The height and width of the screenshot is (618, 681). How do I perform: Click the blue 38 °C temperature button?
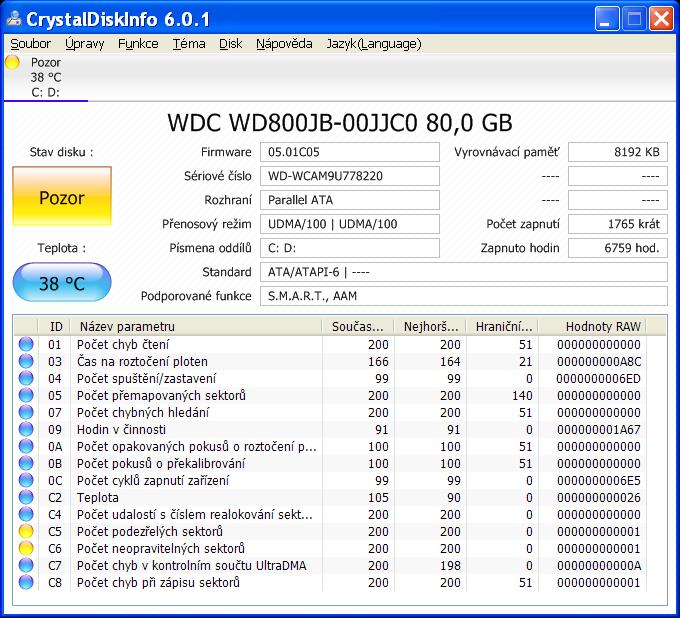[x=62, y=283]
